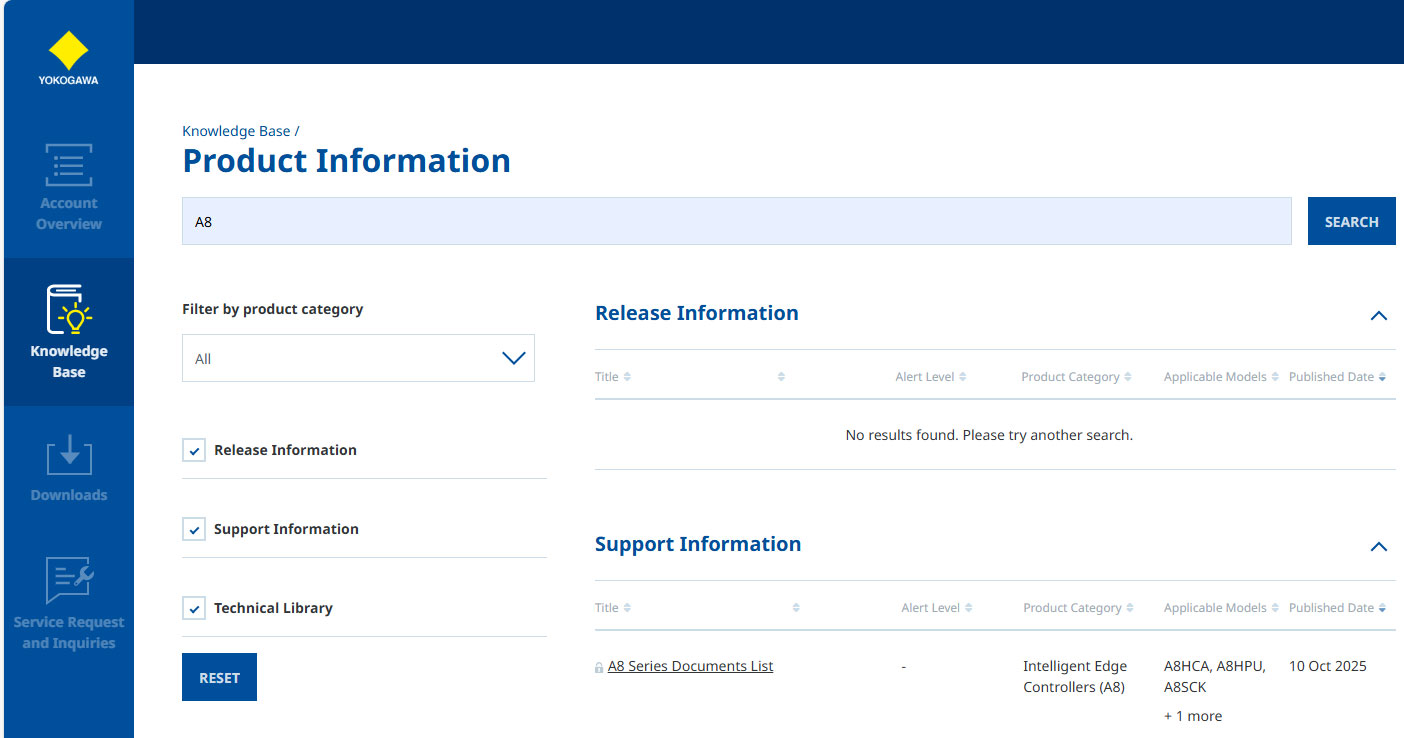Screen dimensions: 1404x738
Task: Select the Downloads sidebar icon
Action: (x=68, y=467)
